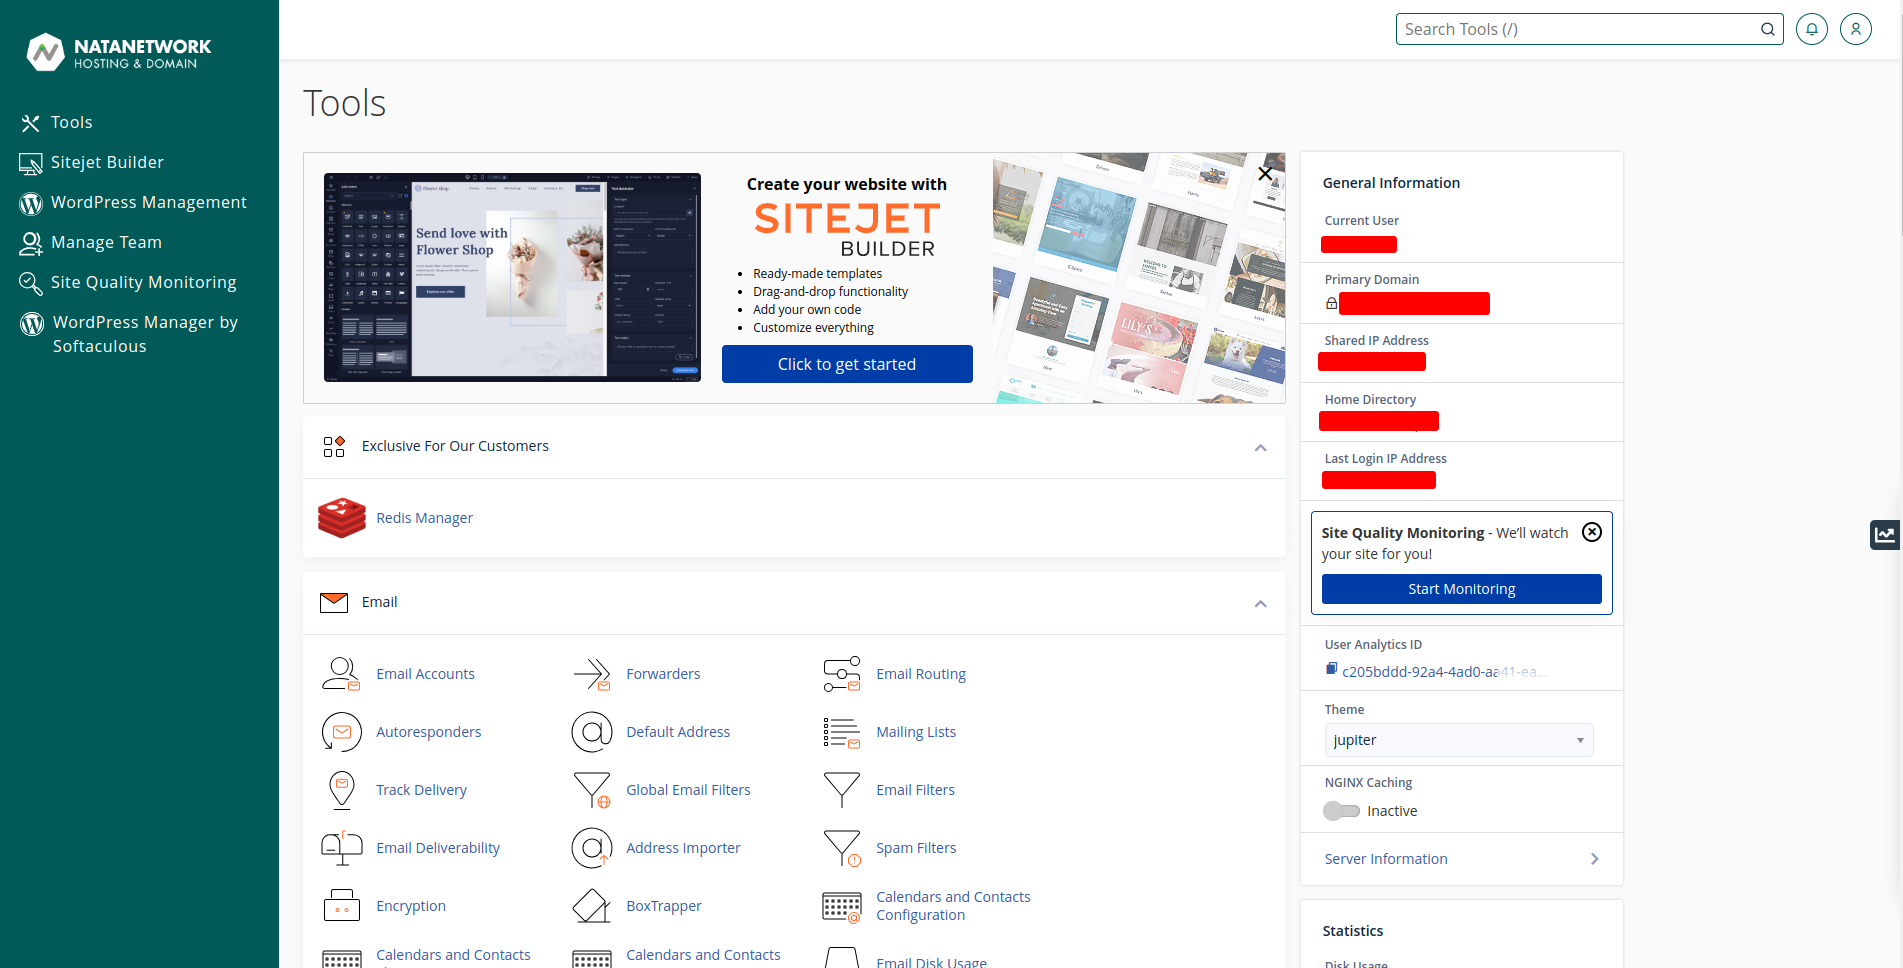The height and width of the screenshot is (968, 1903).
Task: Dismiss the Site Quality Monitoring notice
Action: point(1592,532)
